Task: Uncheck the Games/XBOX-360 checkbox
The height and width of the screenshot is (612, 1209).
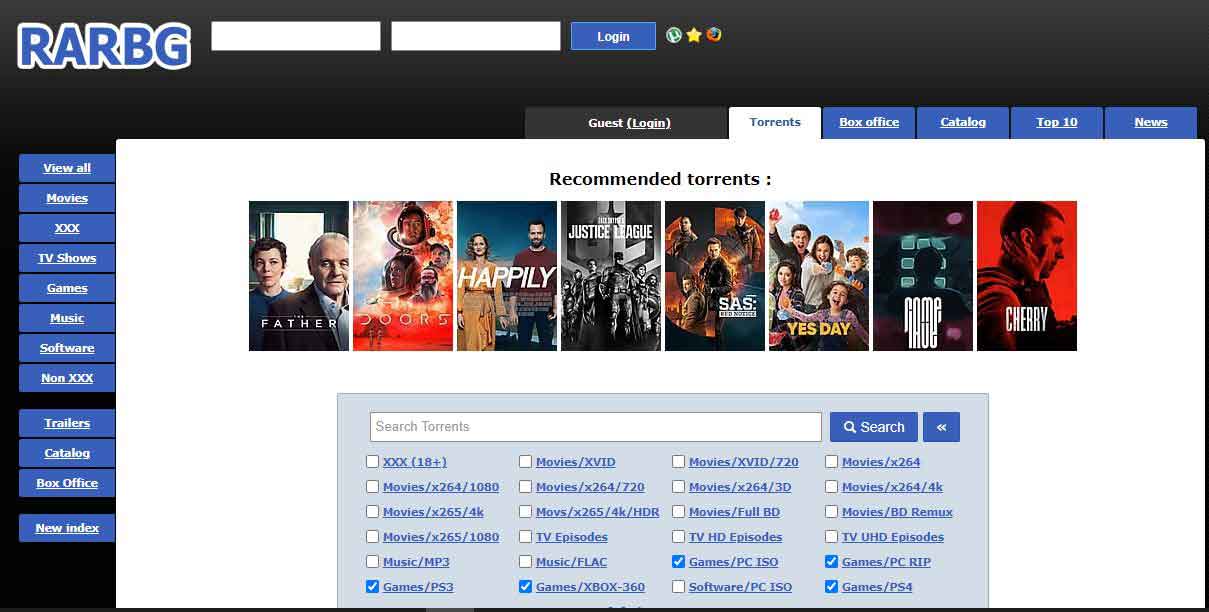Action: tap(525, 587)
